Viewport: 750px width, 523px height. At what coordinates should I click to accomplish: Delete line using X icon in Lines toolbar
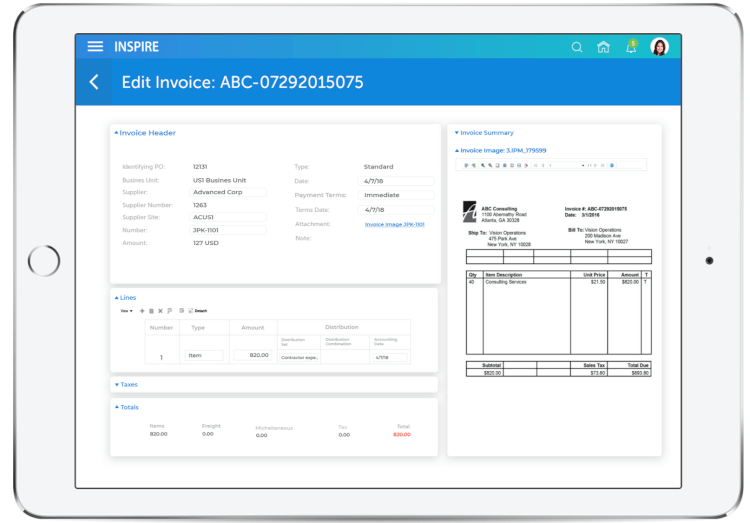point(160,311)
